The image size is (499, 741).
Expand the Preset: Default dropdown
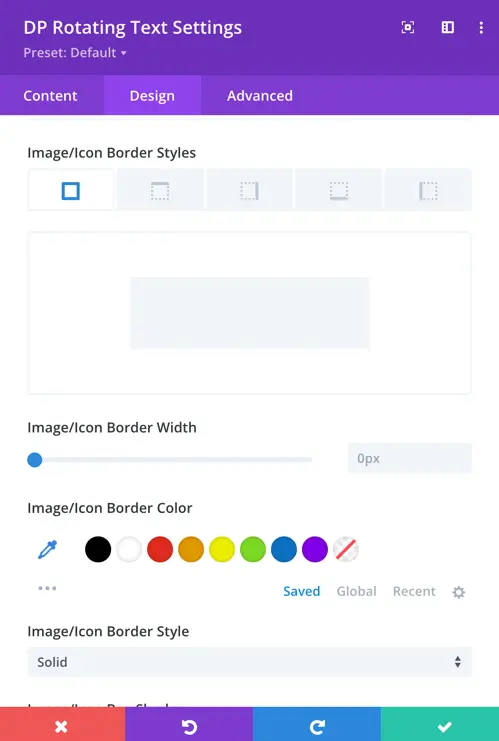tap(75, 52)
